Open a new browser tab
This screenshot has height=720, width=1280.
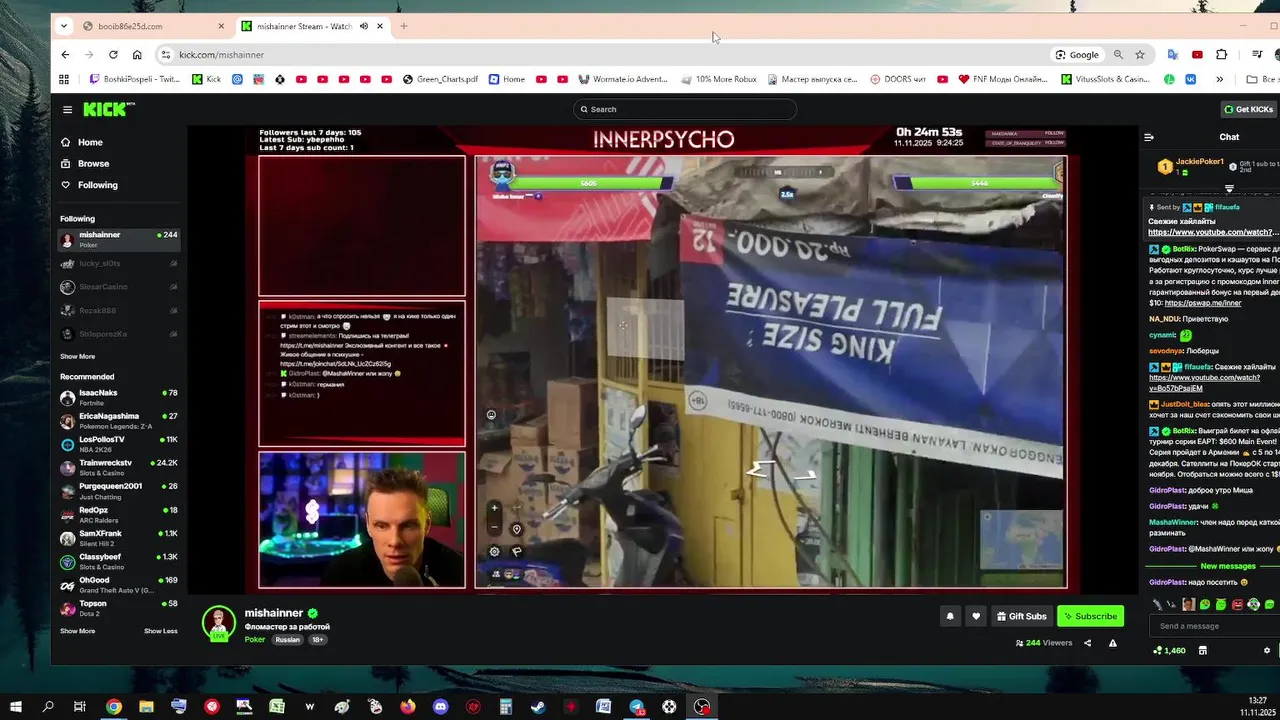click(404, 26)
